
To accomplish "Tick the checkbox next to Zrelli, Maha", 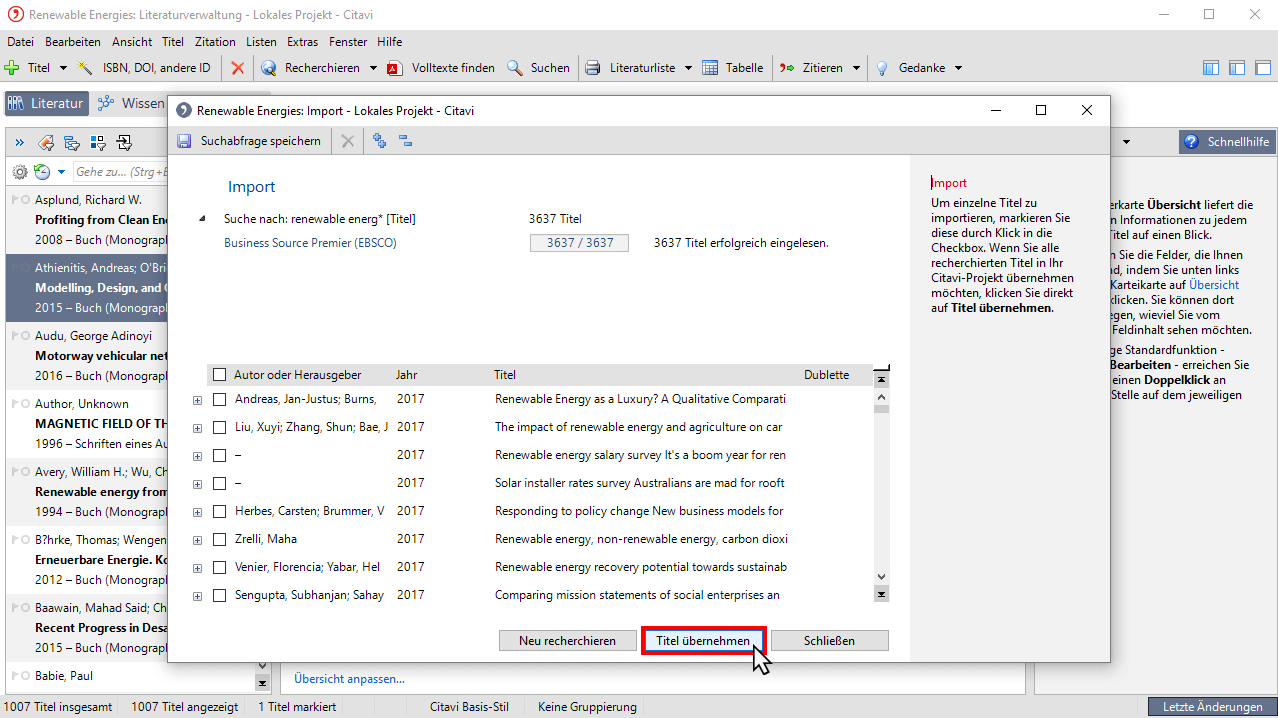I will tap(220, 539).
